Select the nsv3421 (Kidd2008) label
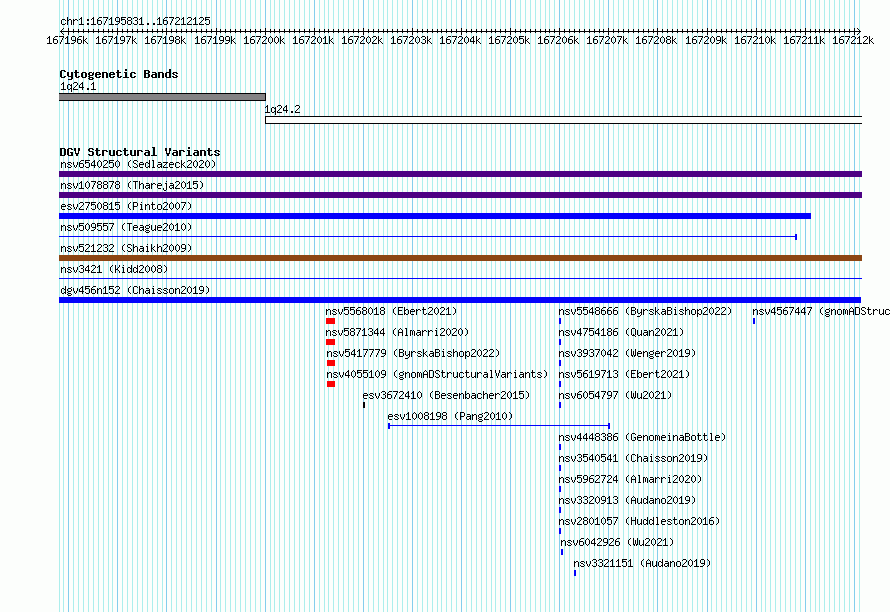890x612 pixels. click(x=114, y=269)
